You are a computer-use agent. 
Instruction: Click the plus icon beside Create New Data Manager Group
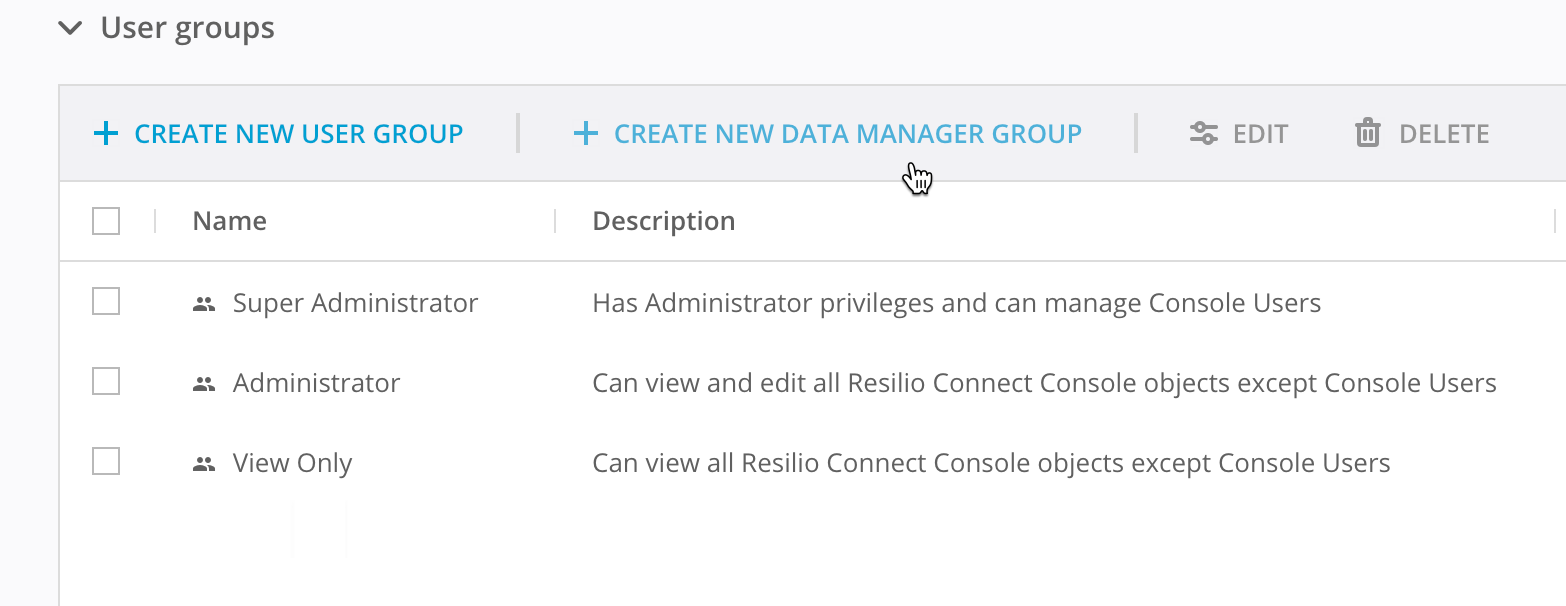(x=585, y=134)
